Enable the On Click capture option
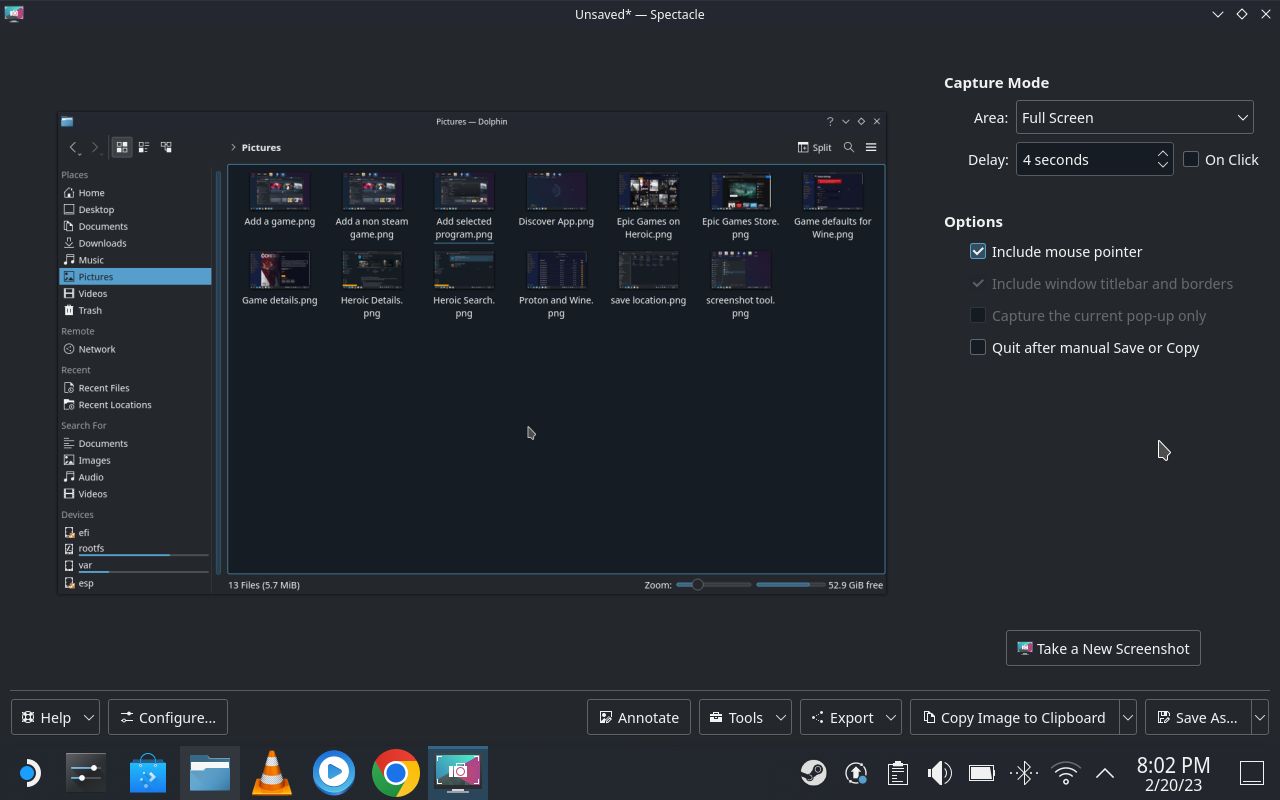This screenshot has height=800, width=1280. pyautogui.click(x=1191, y=159)
